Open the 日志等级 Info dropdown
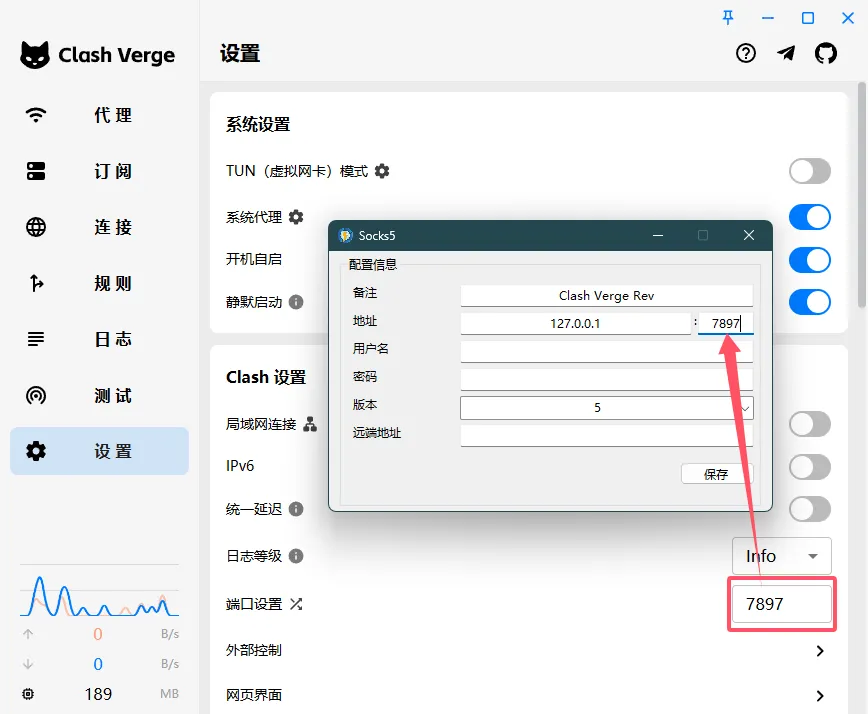The image size is (868, 714). coord(782,556)
